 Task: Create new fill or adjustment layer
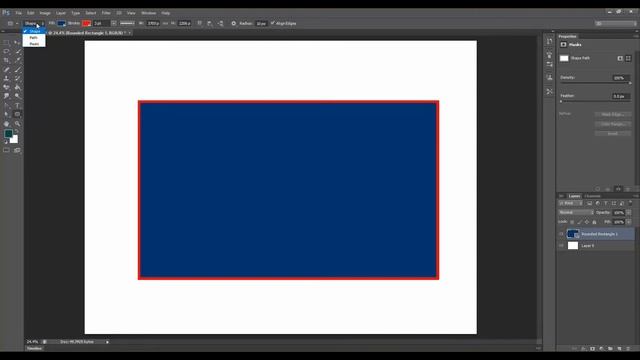tap(601, 349)
